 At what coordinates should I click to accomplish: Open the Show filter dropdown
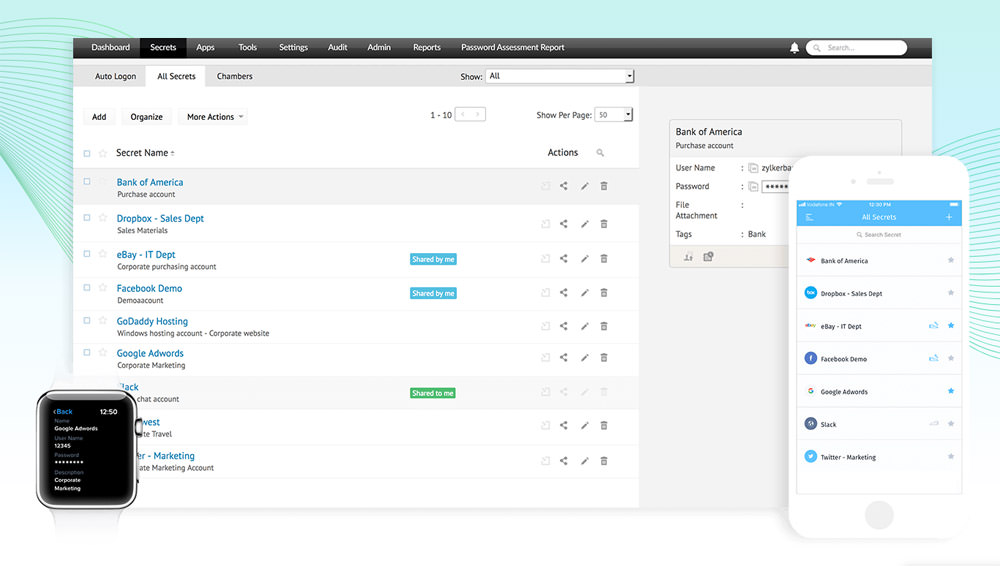click(x=560, y=76)
